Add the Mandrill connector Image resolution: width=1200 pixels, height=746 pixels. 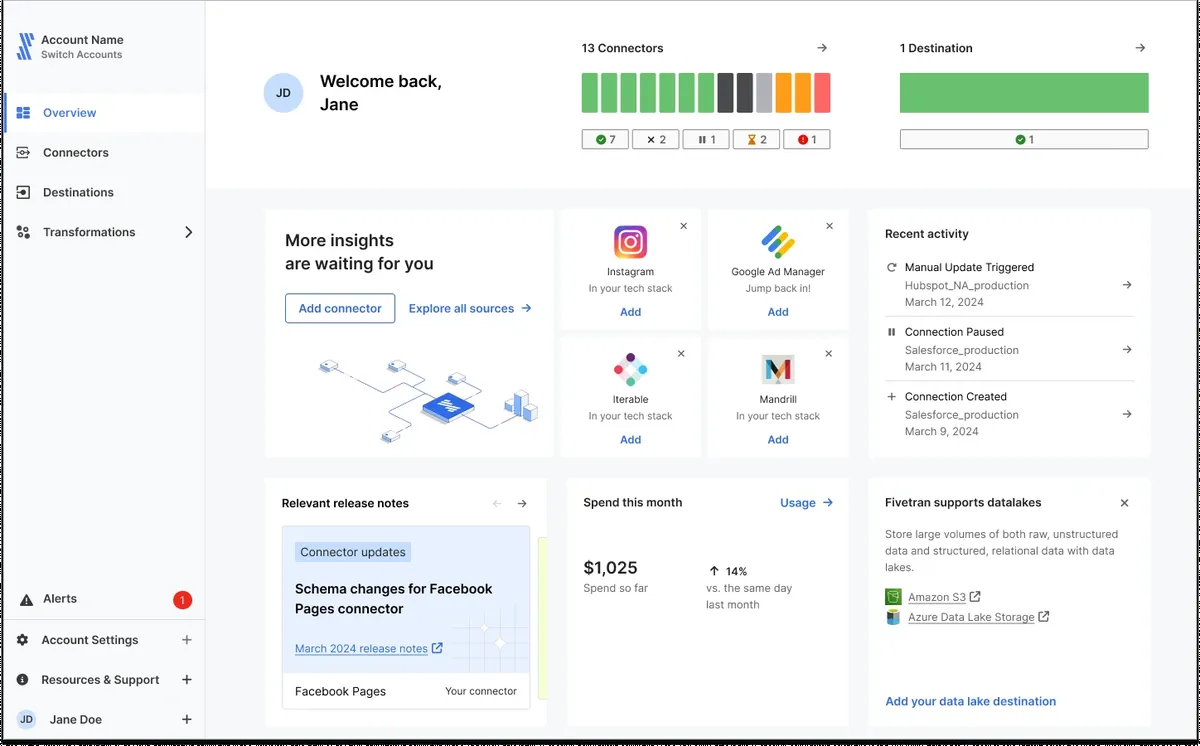(x=778, y=440)
